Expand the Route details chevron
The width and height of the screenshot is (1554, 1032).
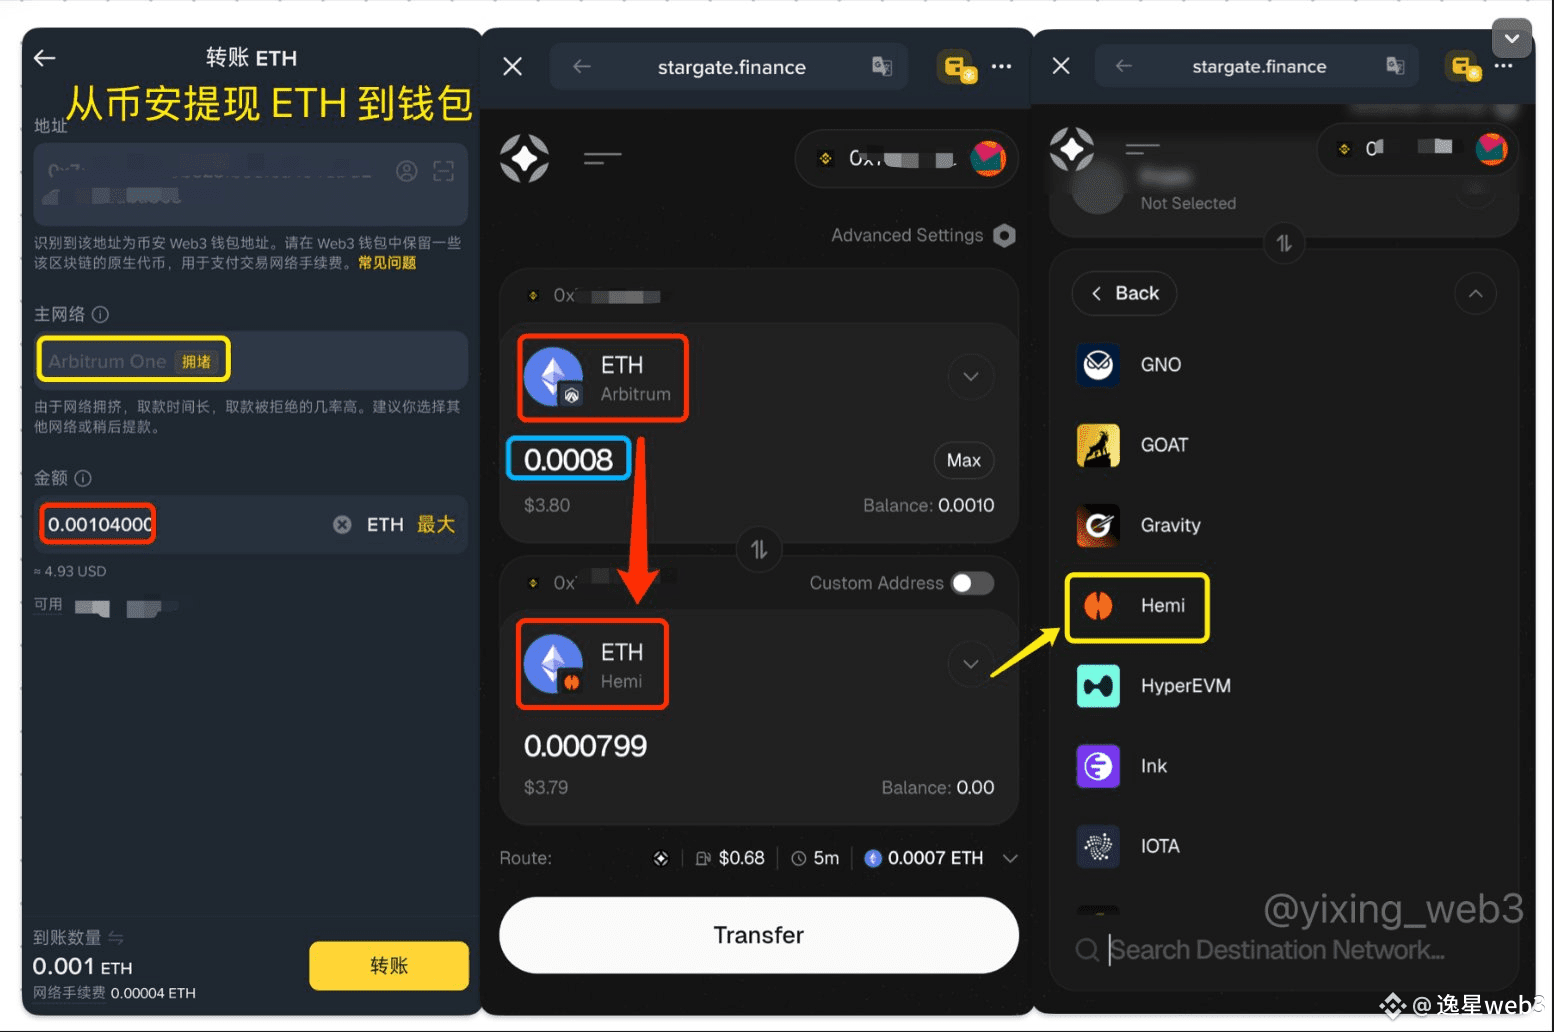pos(1010,858)
